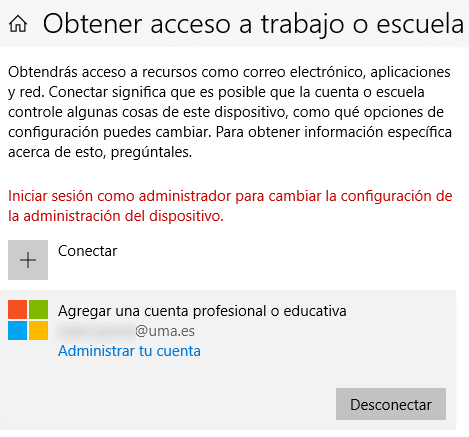Click the blurred username before @uma.es
Viewport: 469px width, 437px height.
coord(96,331)
